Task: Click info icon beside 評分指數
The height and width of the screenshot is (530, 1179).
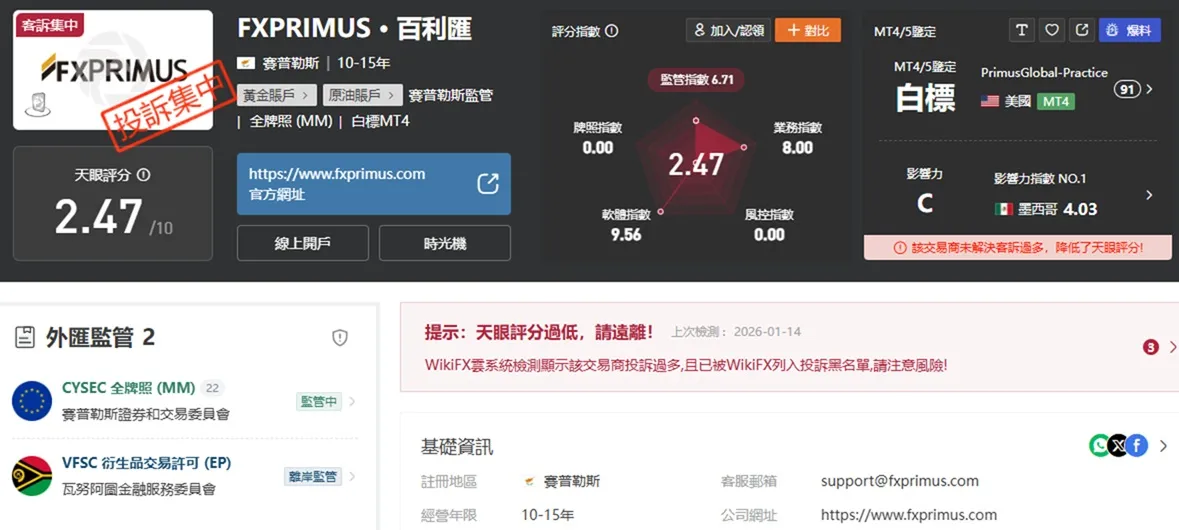Action: coord(611,31)
